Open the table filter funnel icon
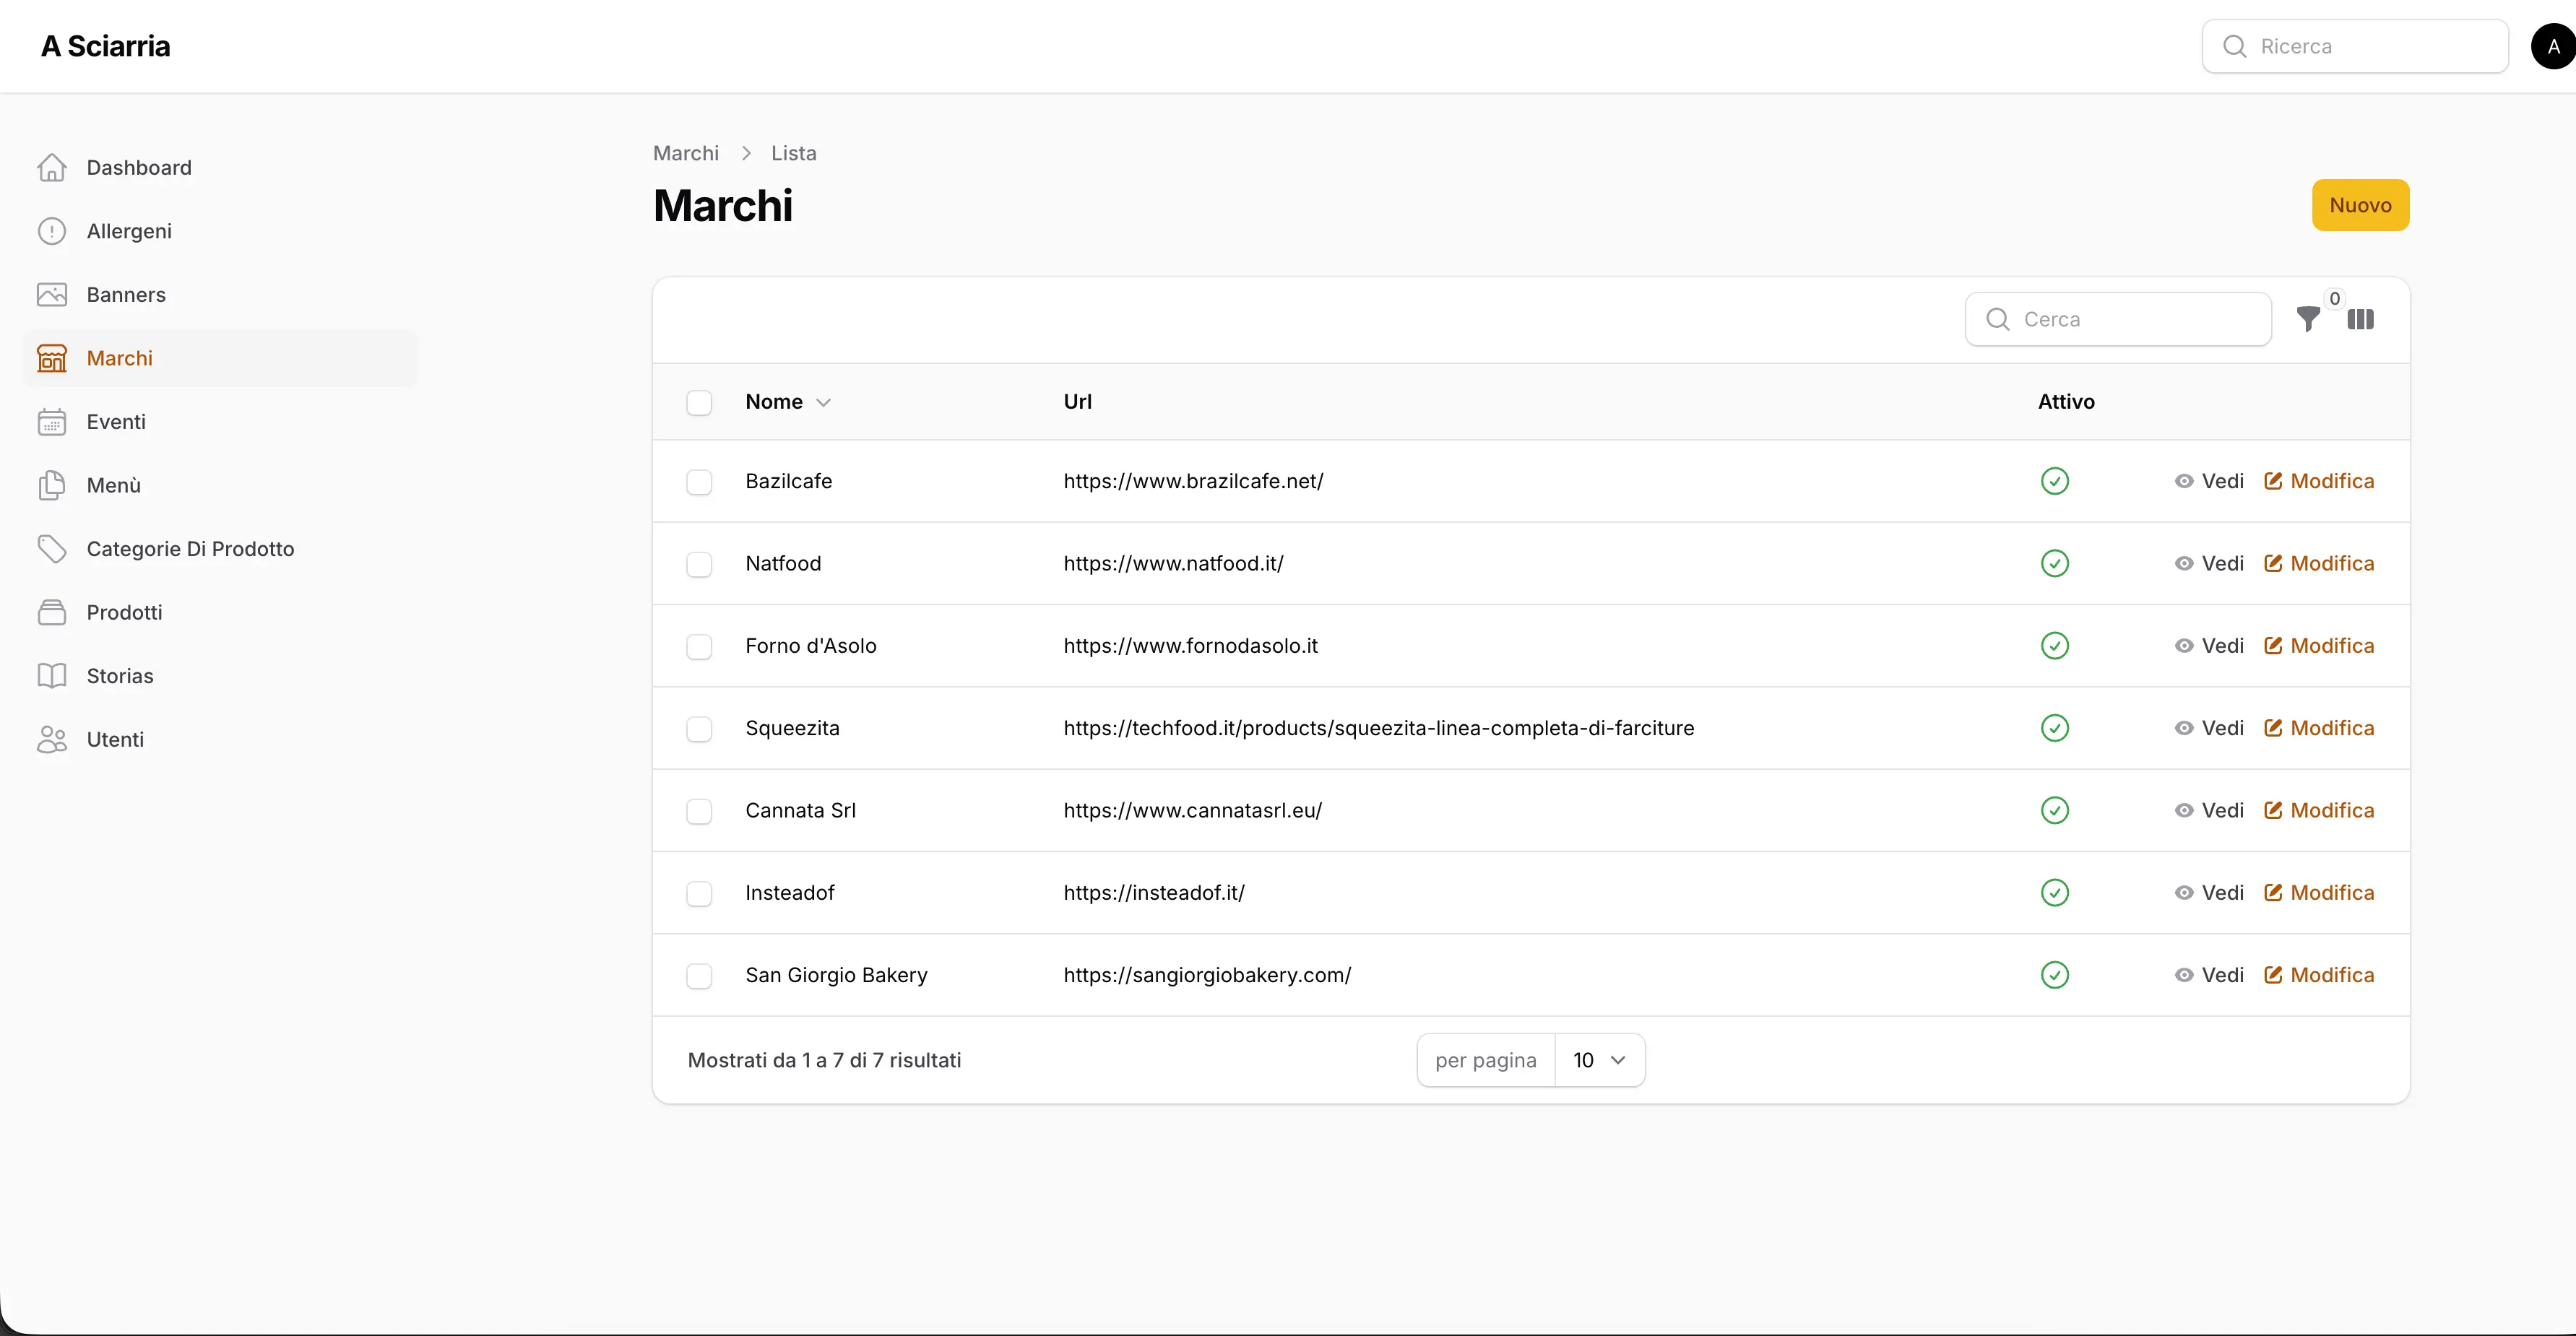Image resolution: width=2576 pixels, height=1336 pixels. (2308, 320)
